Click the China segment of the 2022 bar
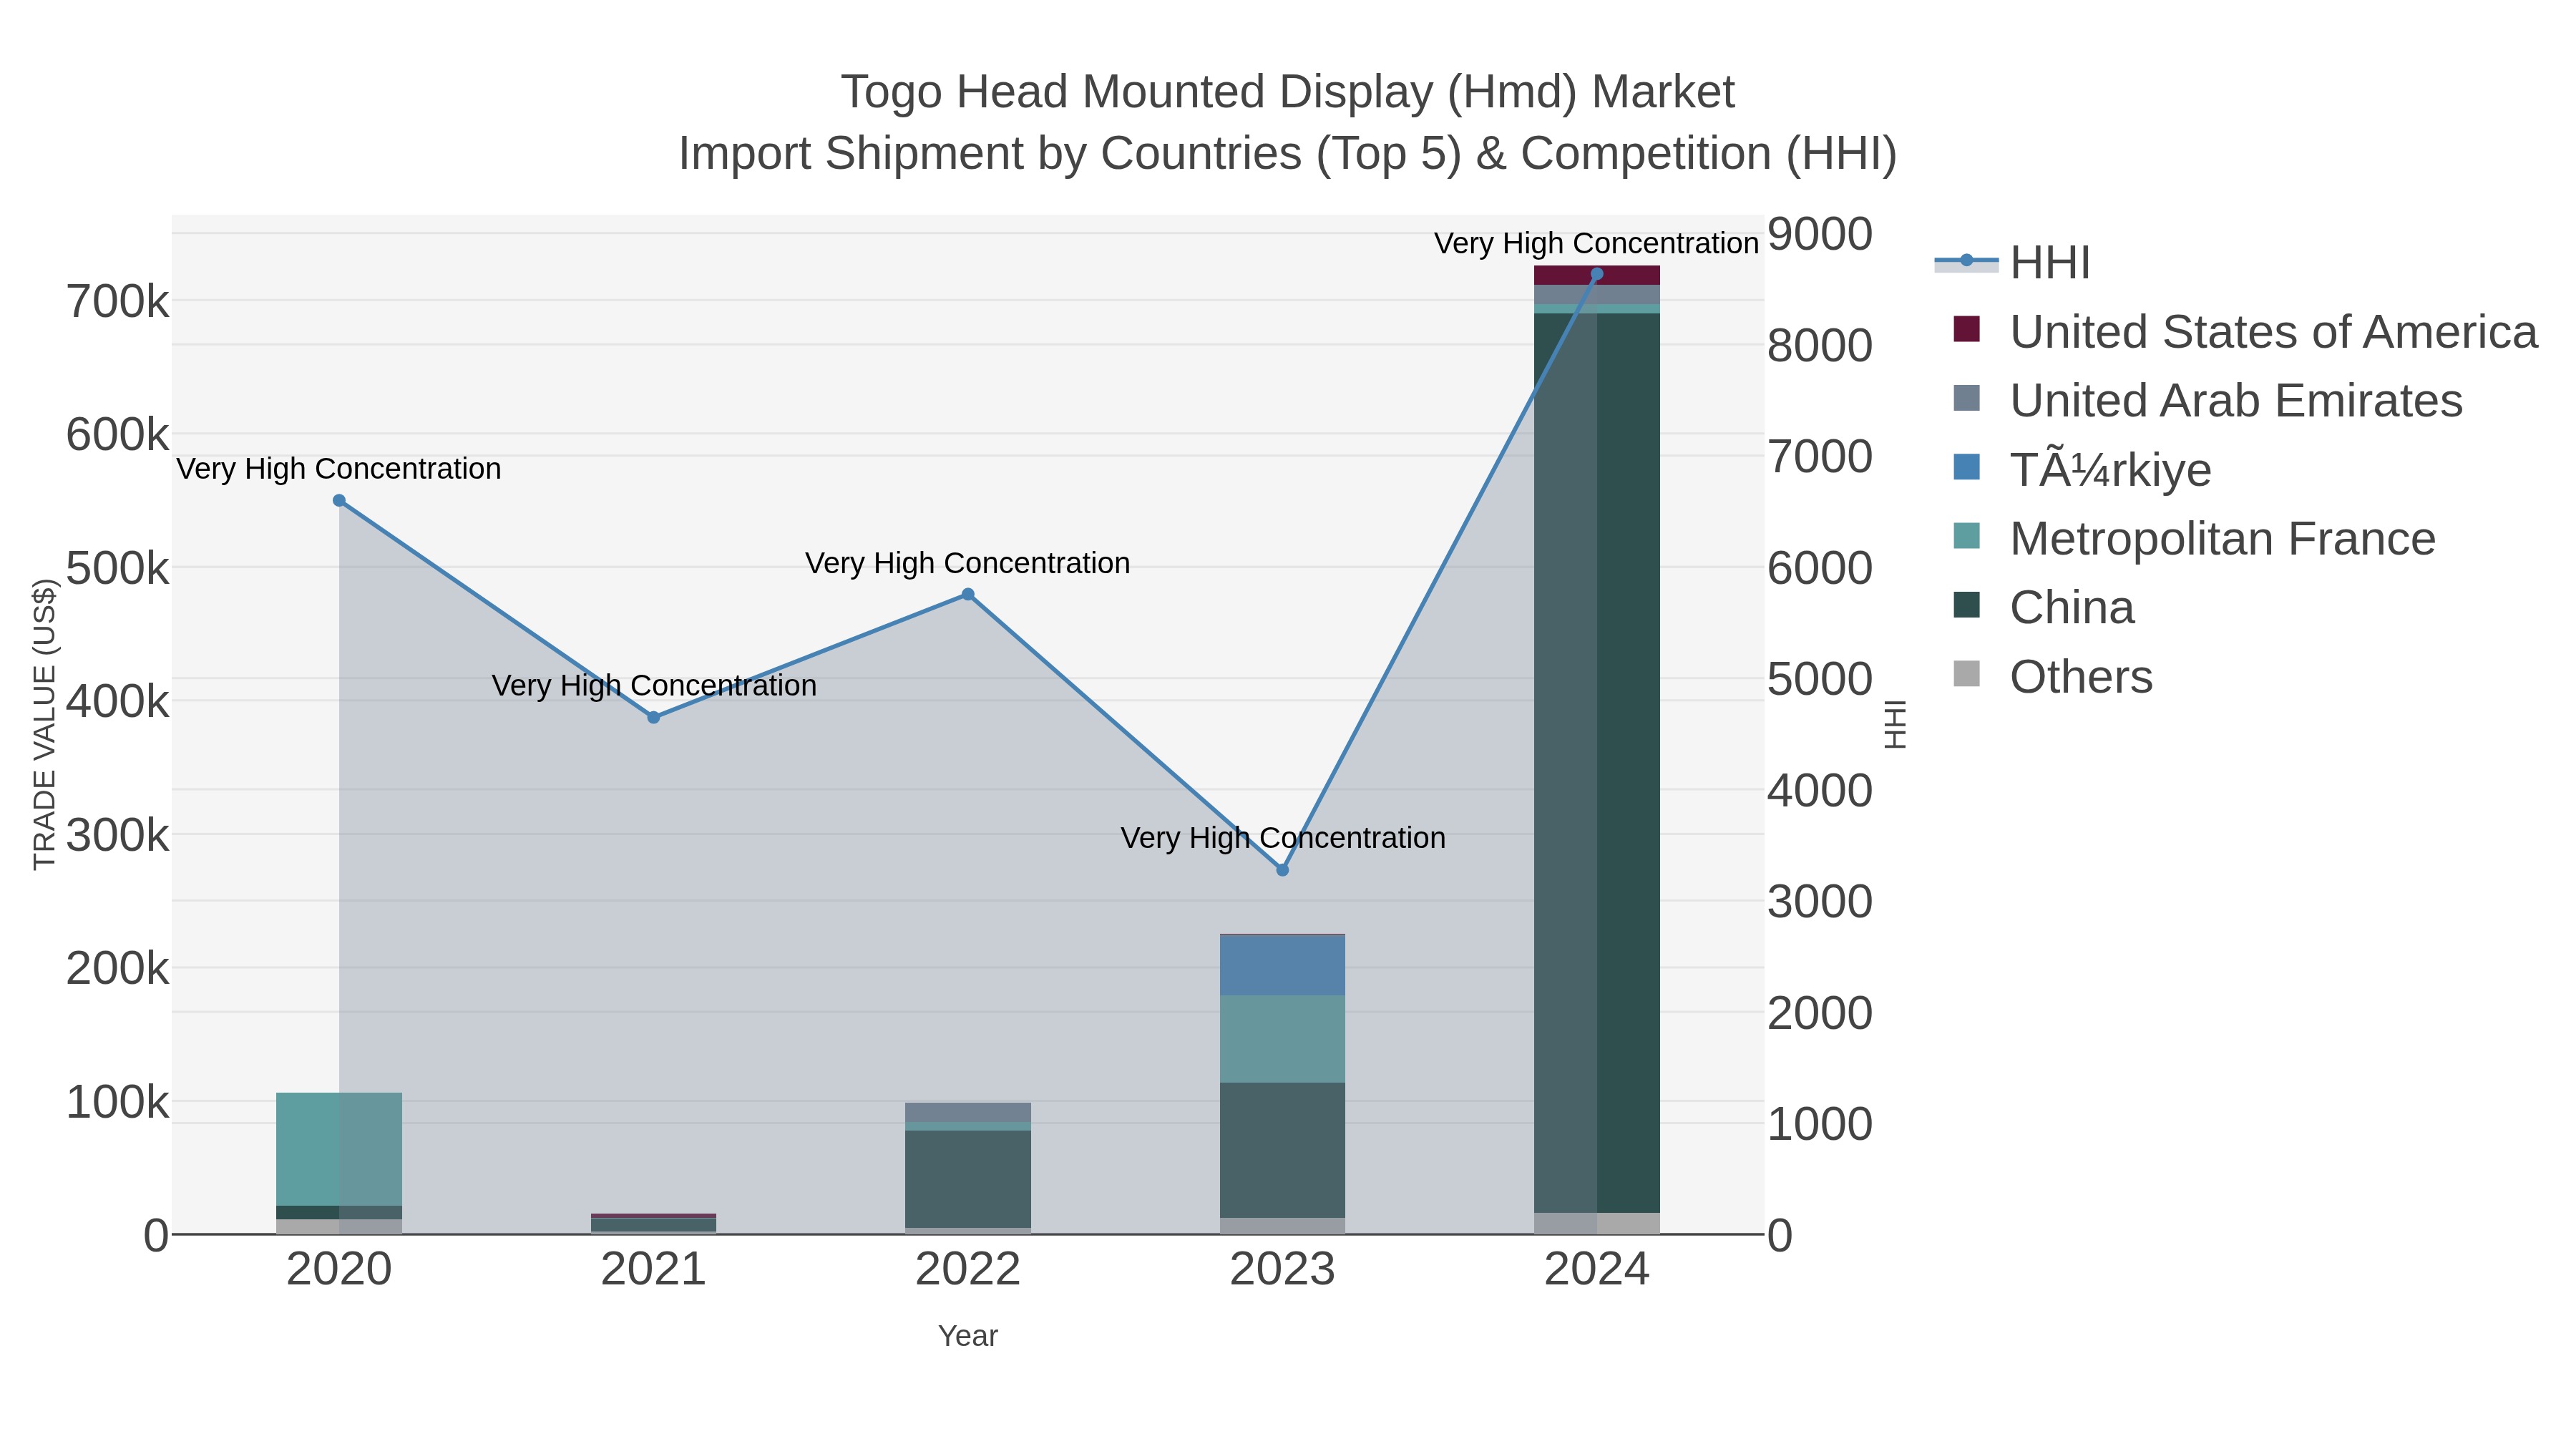2576x1449 pixels. (968, 1179)
